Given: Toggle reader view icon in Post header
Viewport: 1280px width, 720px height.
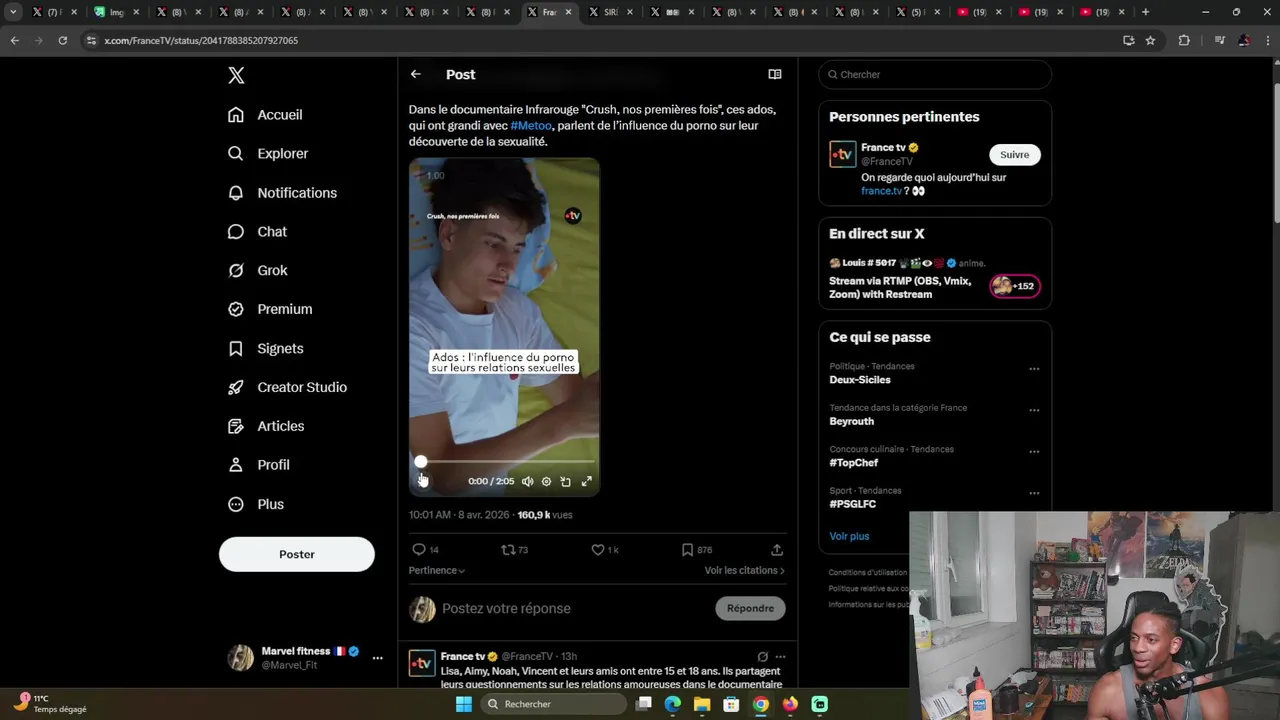Looking at the screenshot, I should click(x=774, y=74).
